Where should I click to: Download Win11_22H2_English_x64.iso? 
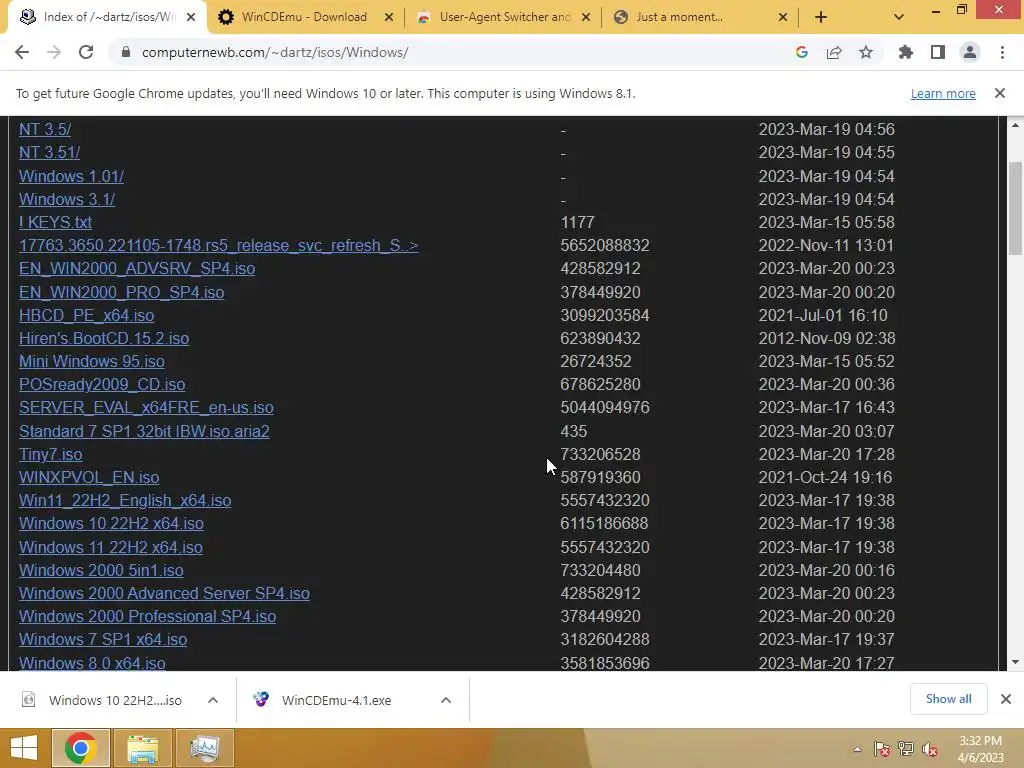pos(125,500)
